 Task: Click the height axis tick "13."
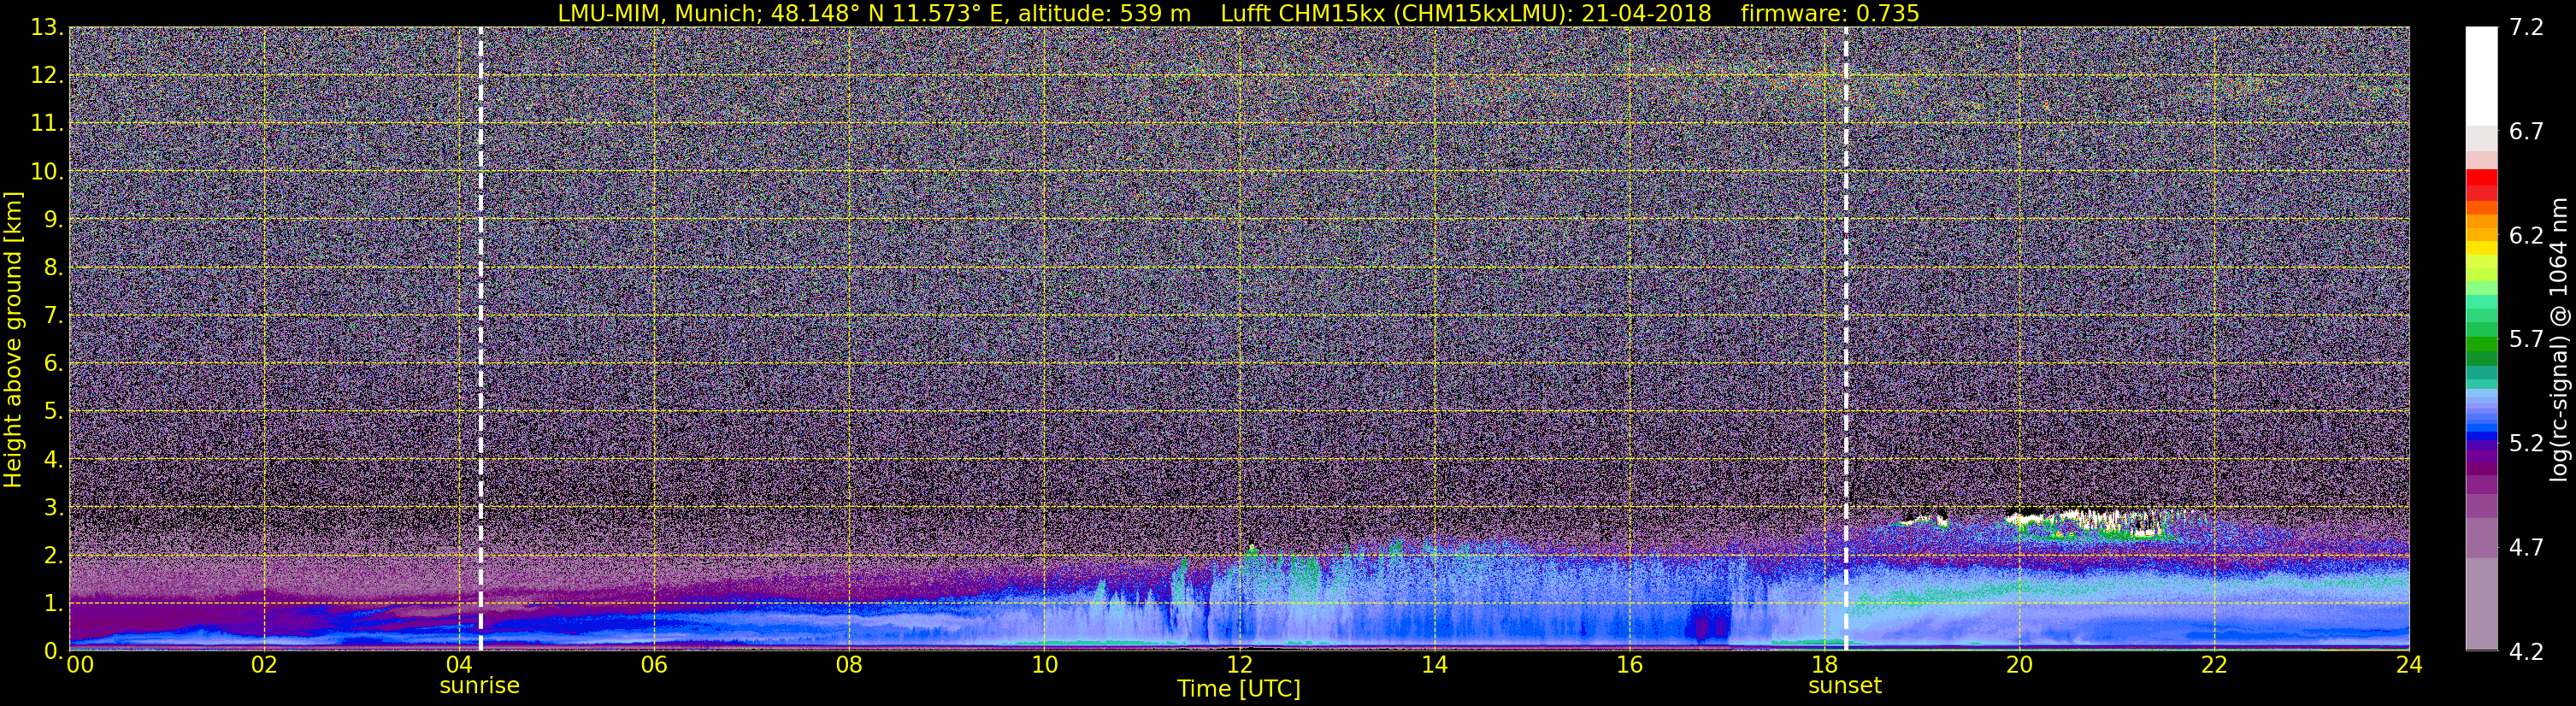coord(47,27)
